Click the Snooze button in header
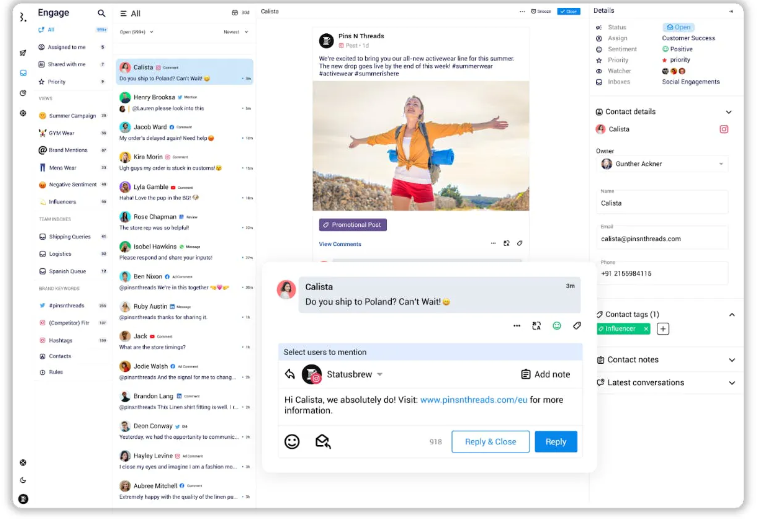The image size is (774, 519). [541, 11]
